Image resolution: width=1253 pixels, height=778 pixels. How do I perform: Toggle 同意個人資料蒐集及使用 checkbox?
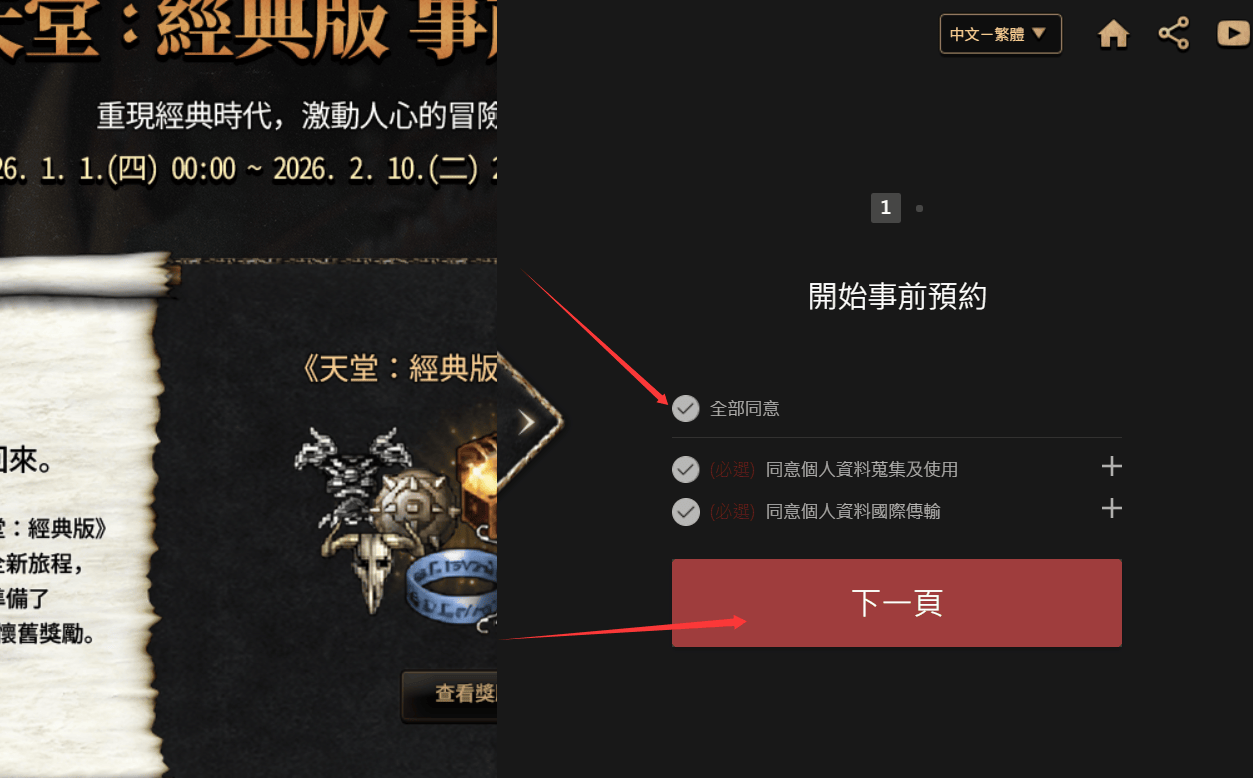click(x=685, y=469)
